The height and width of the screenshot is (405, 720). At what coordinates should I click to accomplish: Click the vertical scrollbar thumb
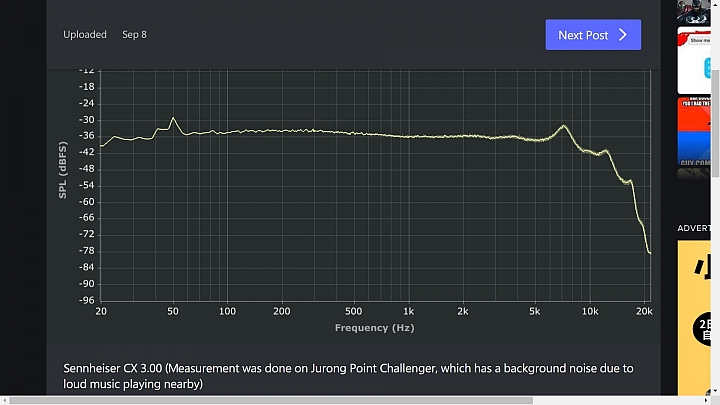pyautogui.click(x=715, y=124)
